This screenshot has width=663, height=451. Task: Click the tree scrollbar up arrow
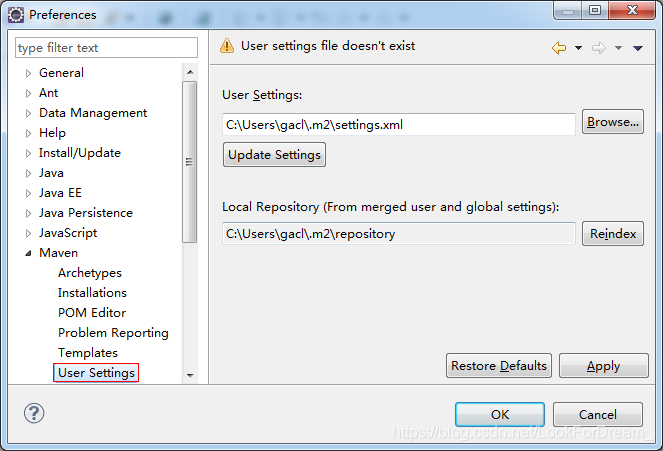click(190, 72)
